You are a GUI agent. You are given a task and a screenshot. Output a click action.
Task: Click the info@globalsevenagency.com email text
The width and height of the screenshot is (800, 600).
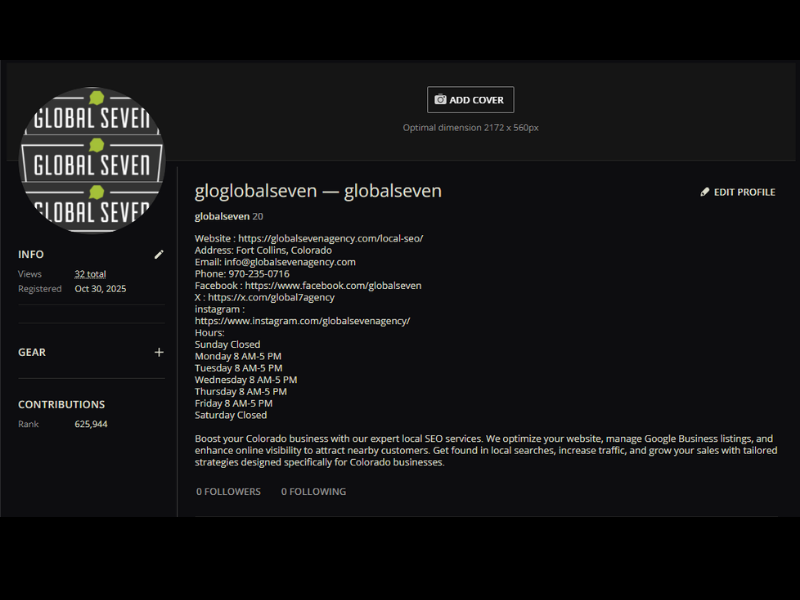click(x=290, y=262)
